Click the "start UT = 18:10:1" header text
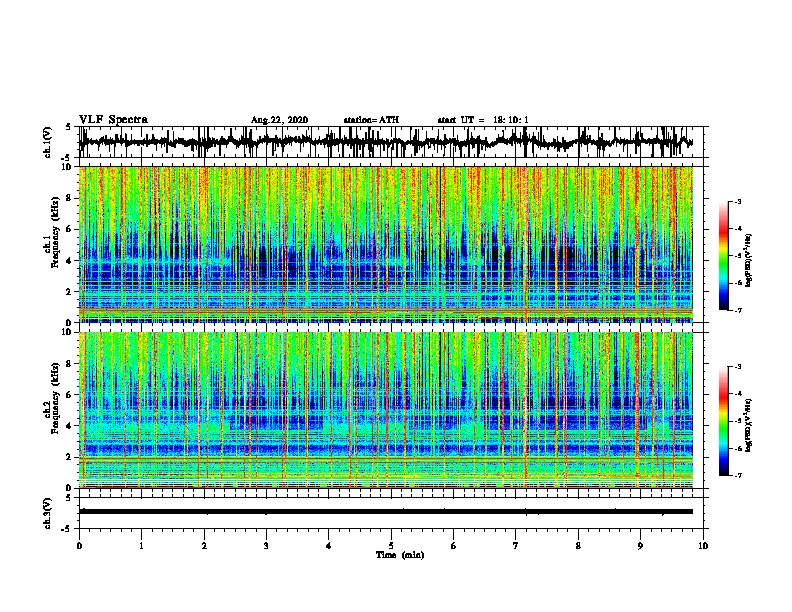This screenshot has width=792, height=612. click(483, 120)
